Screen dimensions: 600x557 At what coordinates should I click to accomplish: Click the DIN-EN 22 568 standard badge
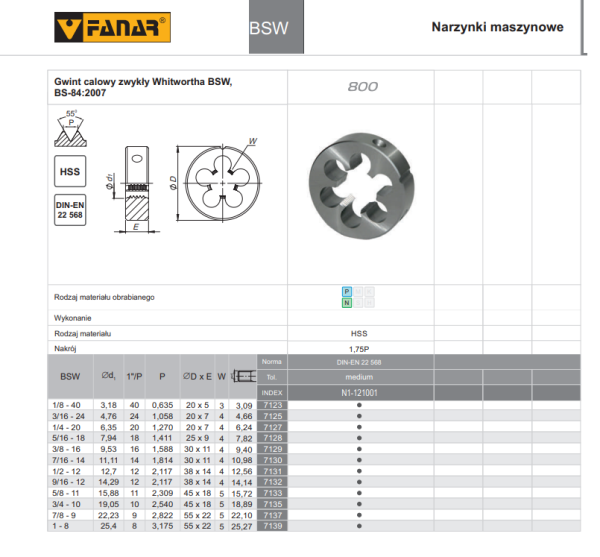(69, 209)
